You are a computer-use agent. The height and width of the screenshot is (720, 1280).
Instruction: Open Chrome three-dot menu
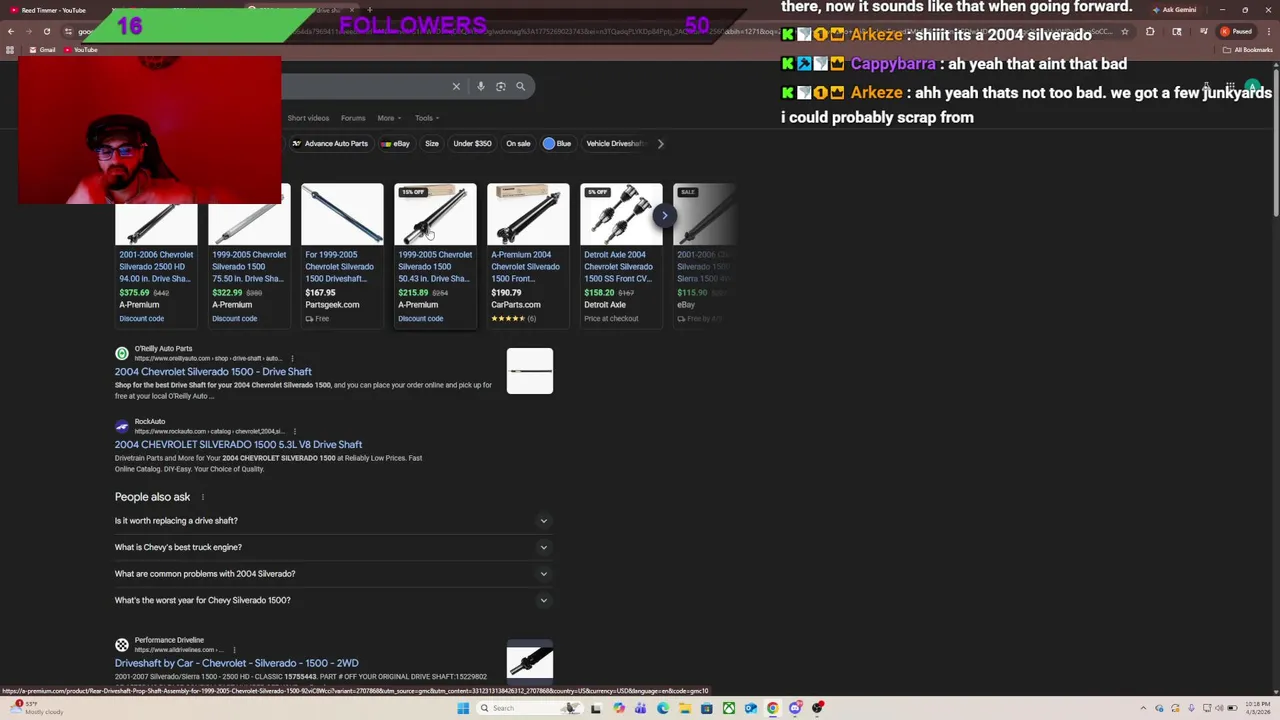pyautogui.click(x=1268, y=31)
